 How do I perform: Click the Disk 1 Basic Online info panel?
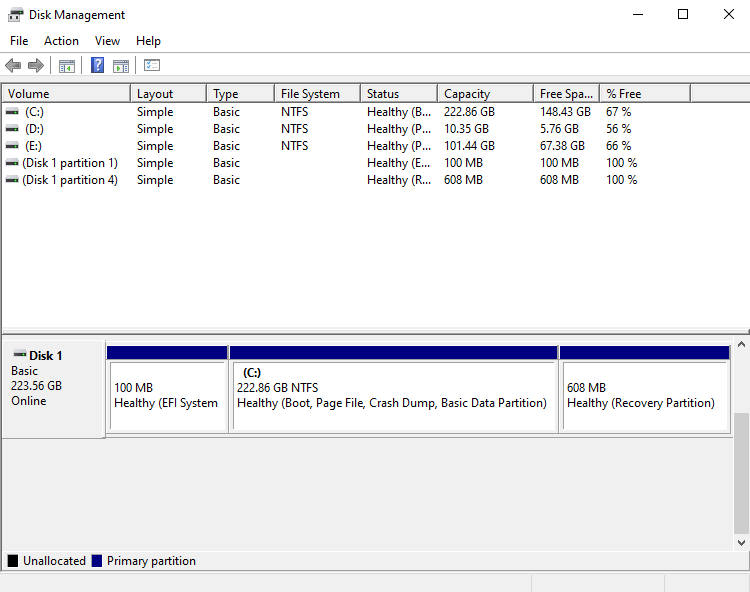click(54, 389)
